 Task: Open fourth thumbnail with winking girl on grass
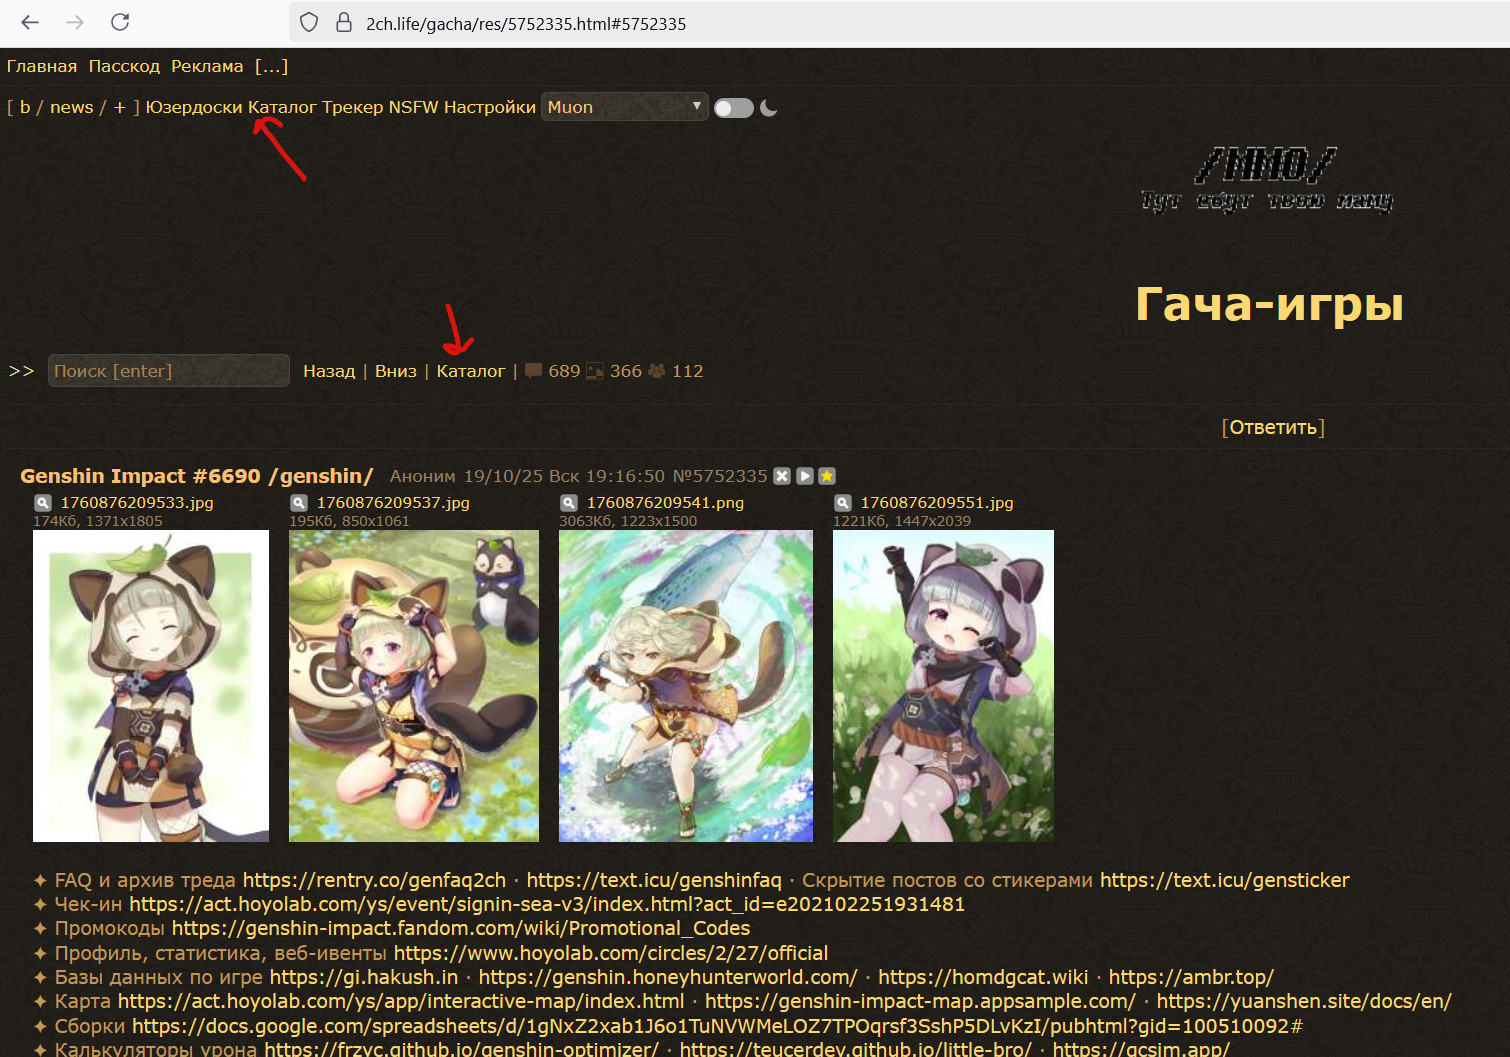[943, 686]
